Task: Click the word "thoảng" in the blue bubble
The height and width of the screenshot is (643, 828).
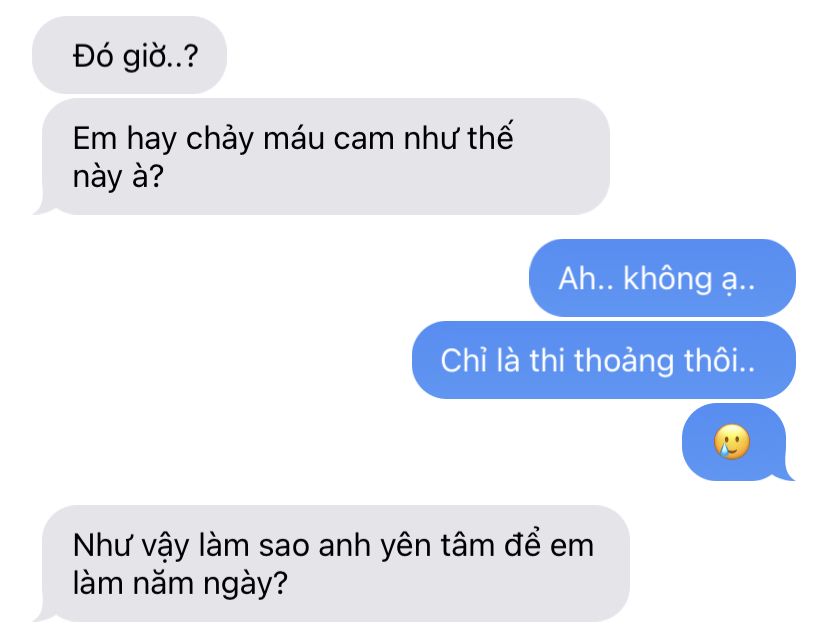Action: tap(624, 362)
